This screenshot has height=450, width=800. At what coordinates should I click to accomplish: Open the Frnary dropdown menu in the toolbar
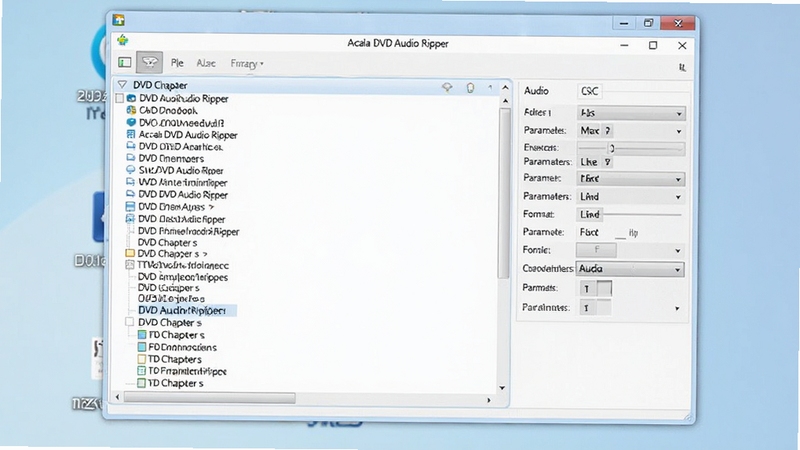(247, 64)
